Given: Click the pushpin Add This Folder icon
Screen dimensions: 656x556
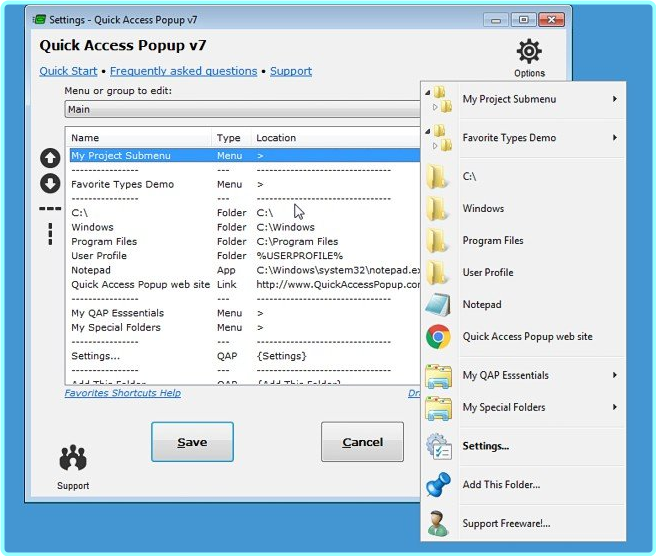Looking at the screenshot, I should coord(438,485).
